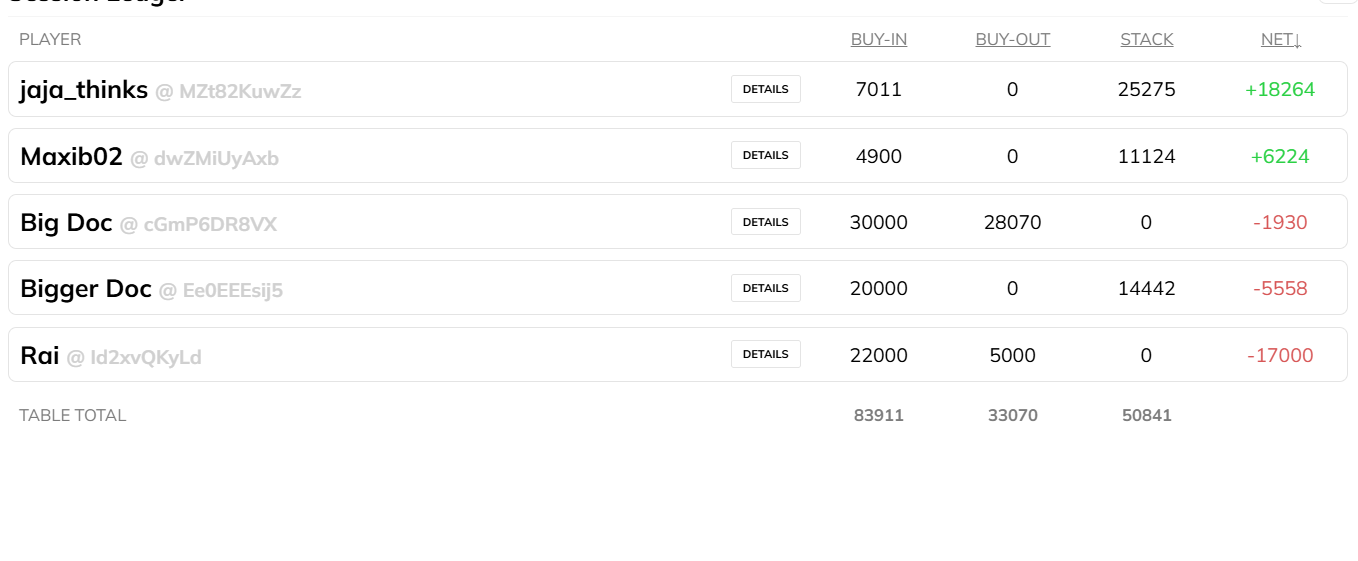This screenshot has width=1358, height=561.
Task: Click jaja_thinks net value +18264
Action: (x=1280, y=90)
